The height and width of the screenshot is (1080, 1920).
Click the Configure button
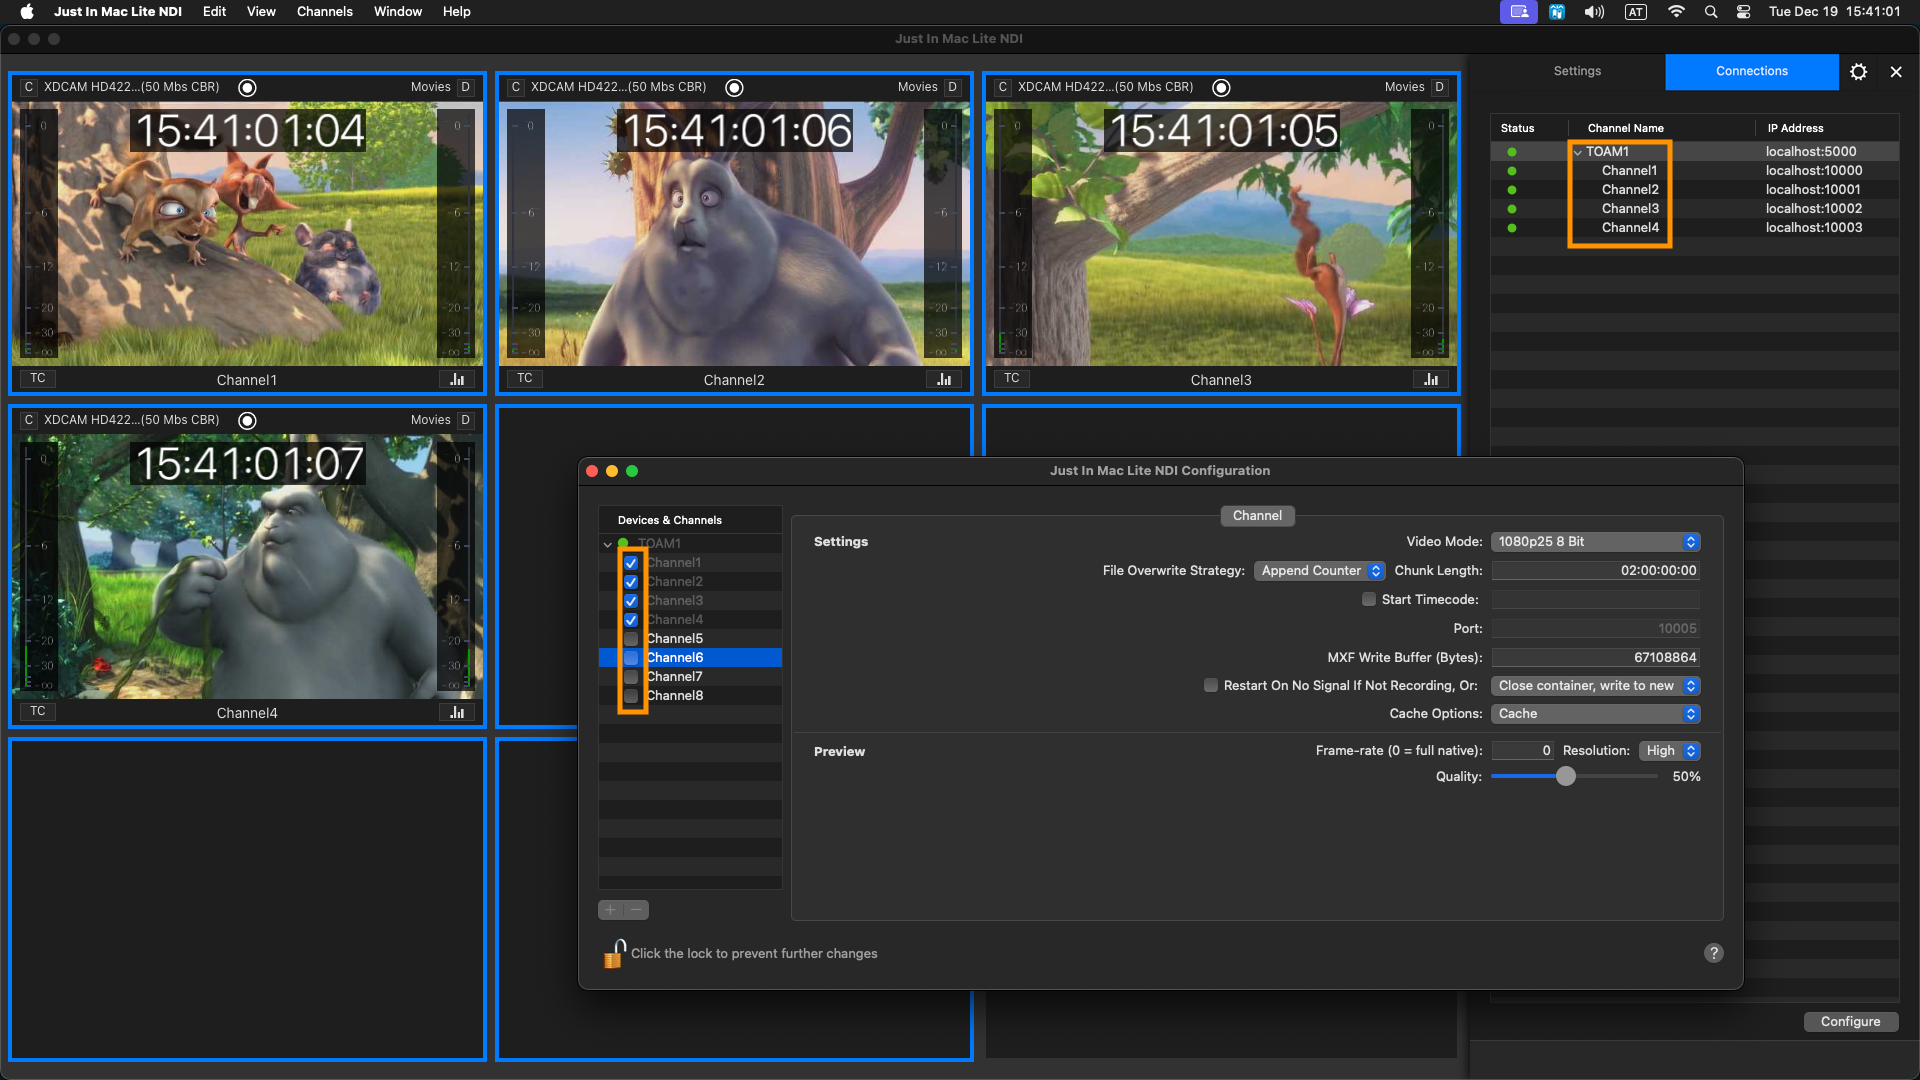tap(1850, 1022)
